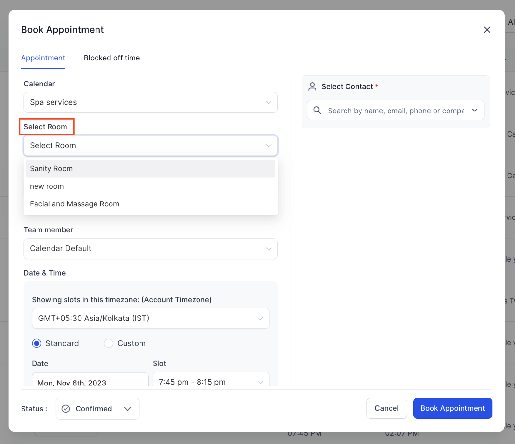Image resolution: width=515 pixels, height=444 pixels.
Task: Choose new room from the list
Action: point(150,186)
